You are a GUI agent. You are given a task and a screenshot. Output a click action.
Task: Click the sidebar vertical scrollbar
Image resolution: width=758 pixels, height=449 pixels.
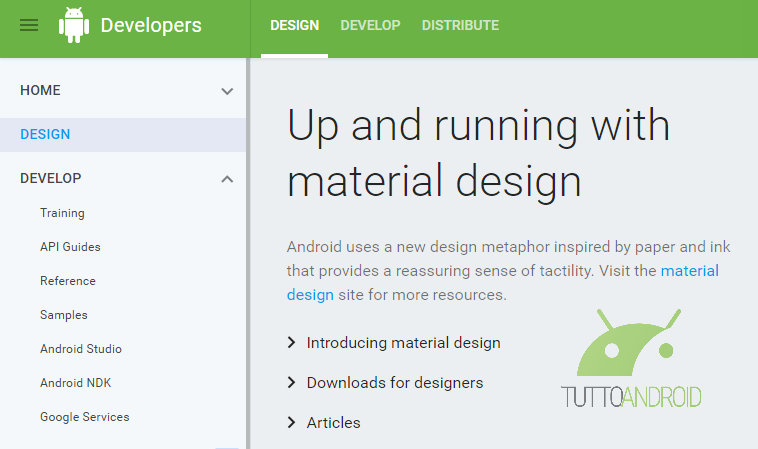coord(248,253)
